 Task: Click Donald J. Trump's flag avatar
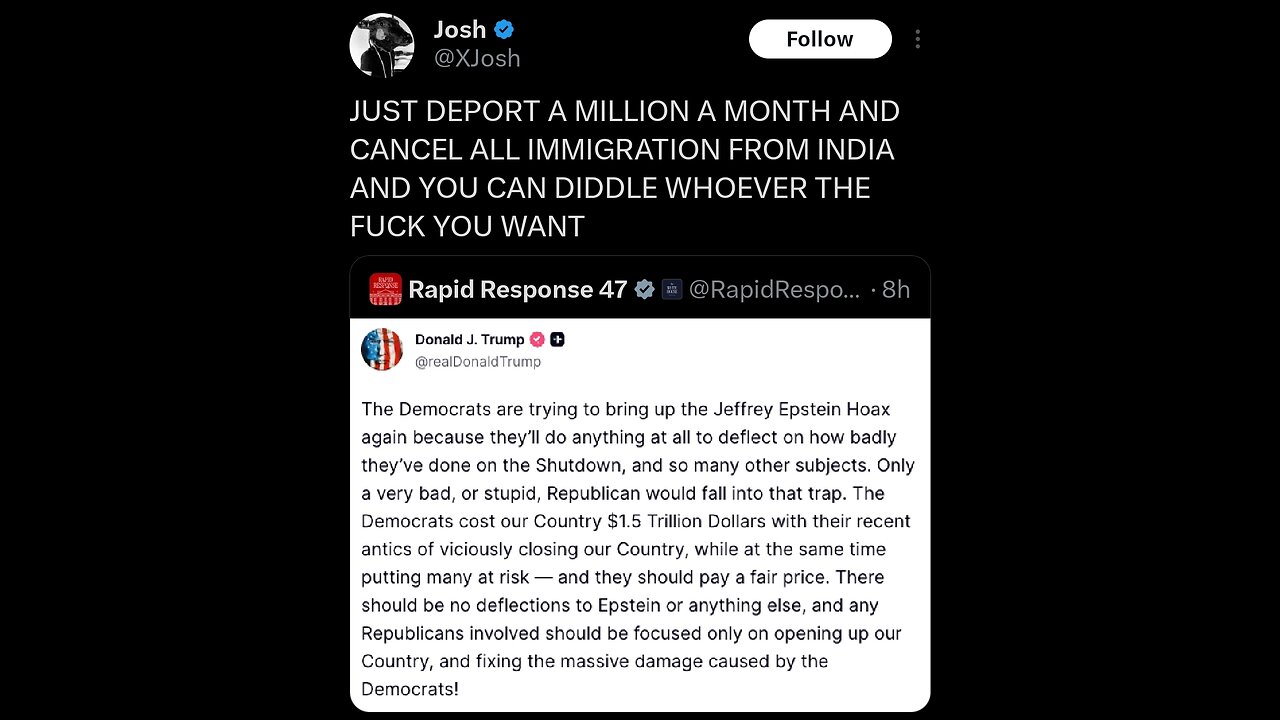[x=382, y=349]
